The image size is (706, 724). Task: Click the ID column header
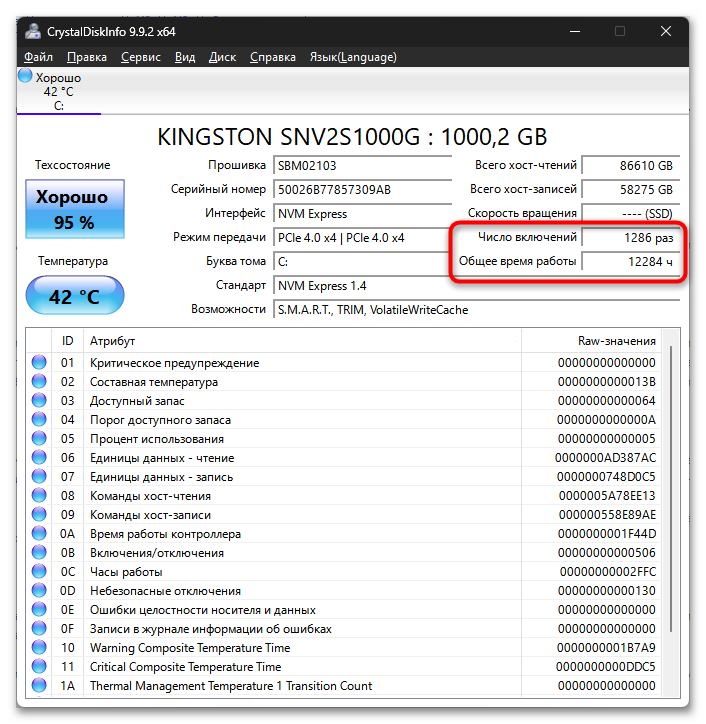tap(67, 341)
